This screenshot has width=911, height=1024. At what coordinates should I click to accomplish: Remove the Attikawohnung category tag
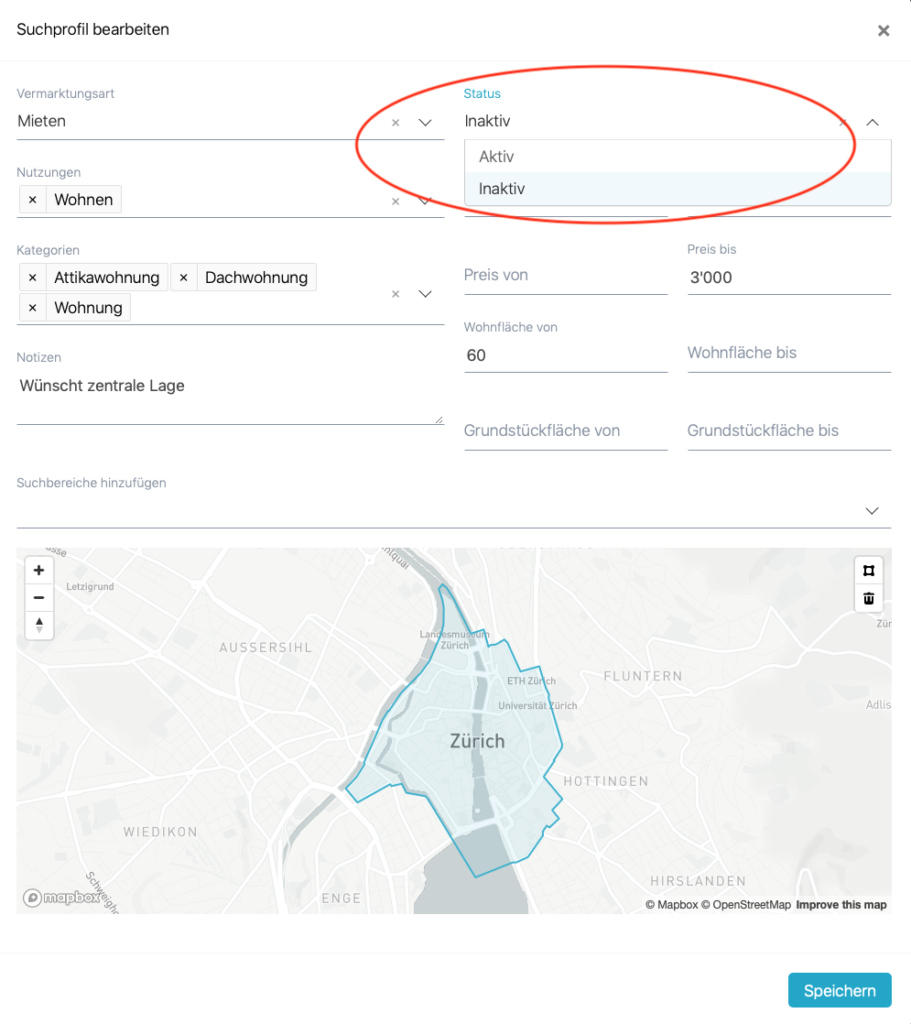click(32, 278)
